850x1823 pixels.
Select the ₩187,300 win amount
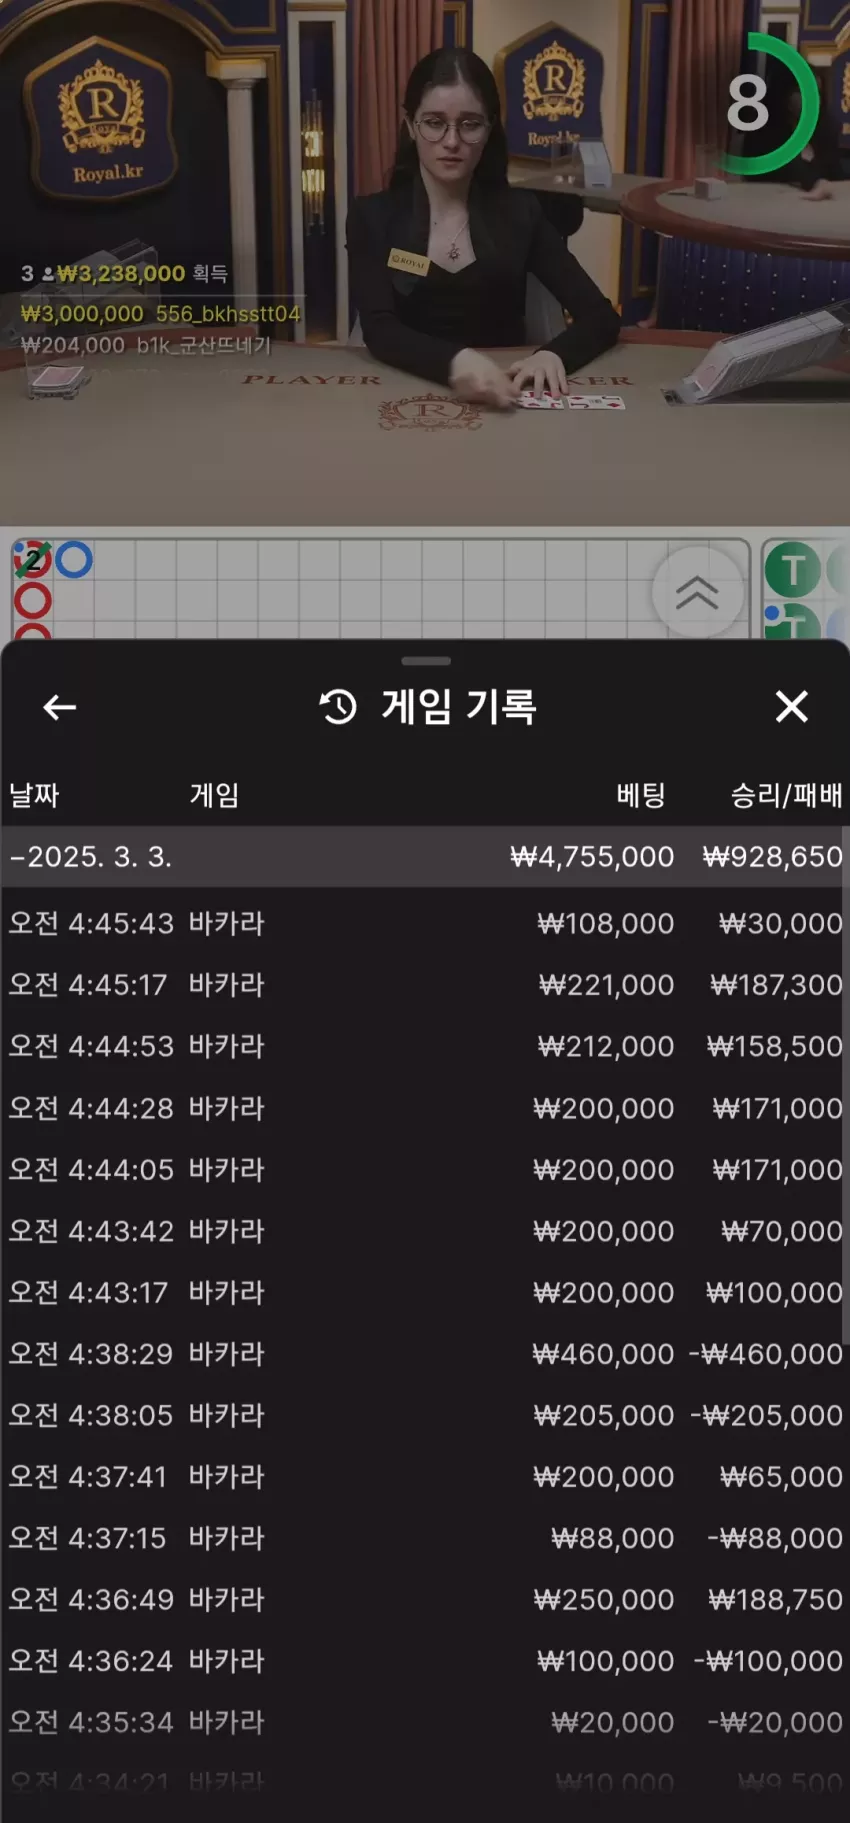coord(776,985)
